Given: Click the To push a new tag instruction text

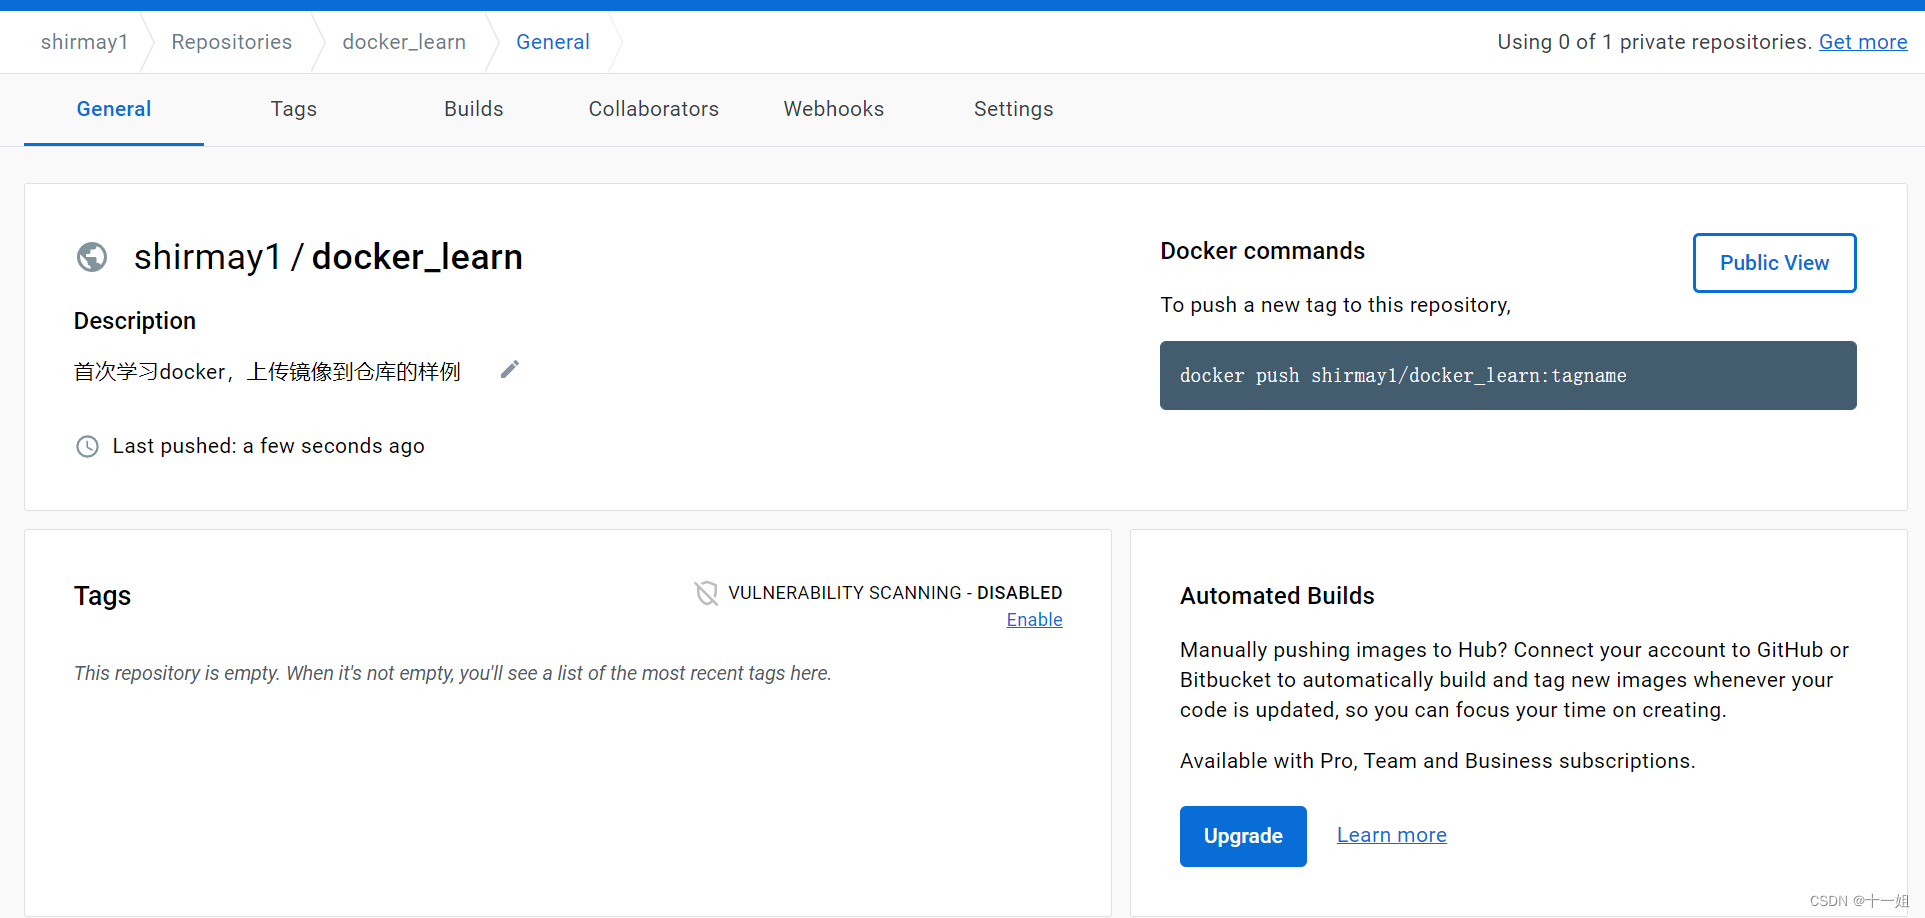Looking at the screenshot, I should [x=1335, y=305].
